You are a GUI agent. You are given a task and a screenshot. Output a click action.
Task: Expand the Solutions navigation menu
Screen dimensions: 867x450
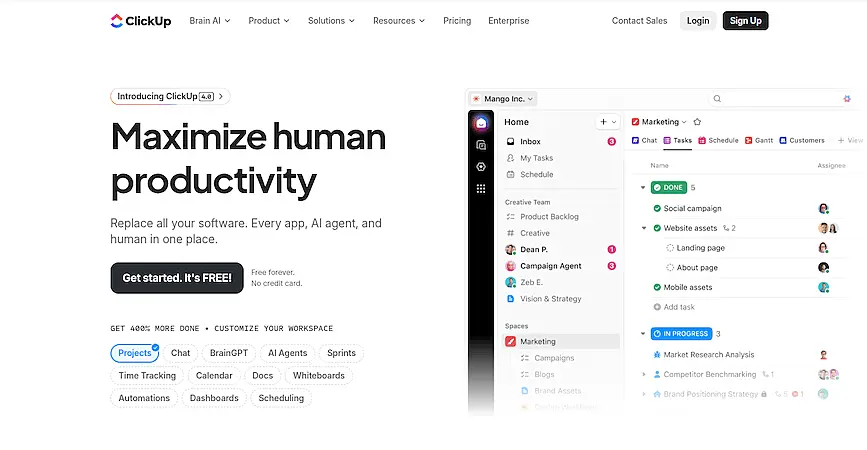pos(331,20)
